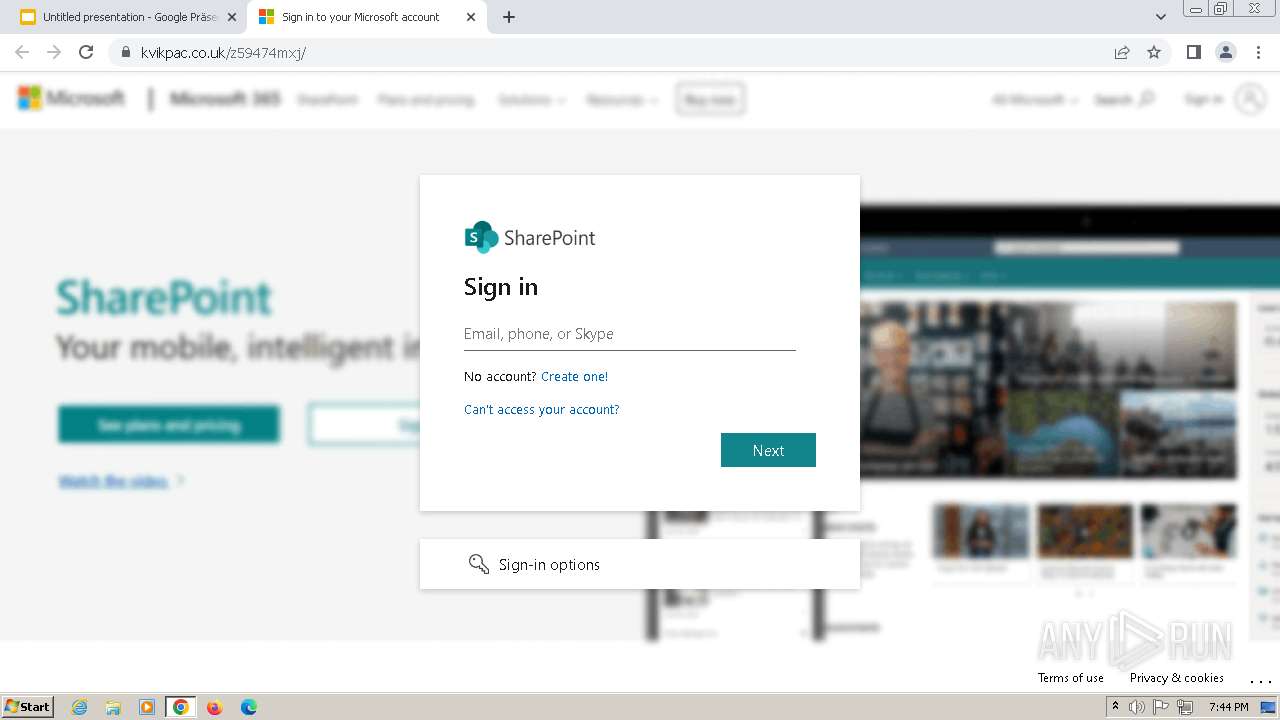Open the Windows Start button
This screenshot has width=1280, height=720.
(x=28, y=706)
